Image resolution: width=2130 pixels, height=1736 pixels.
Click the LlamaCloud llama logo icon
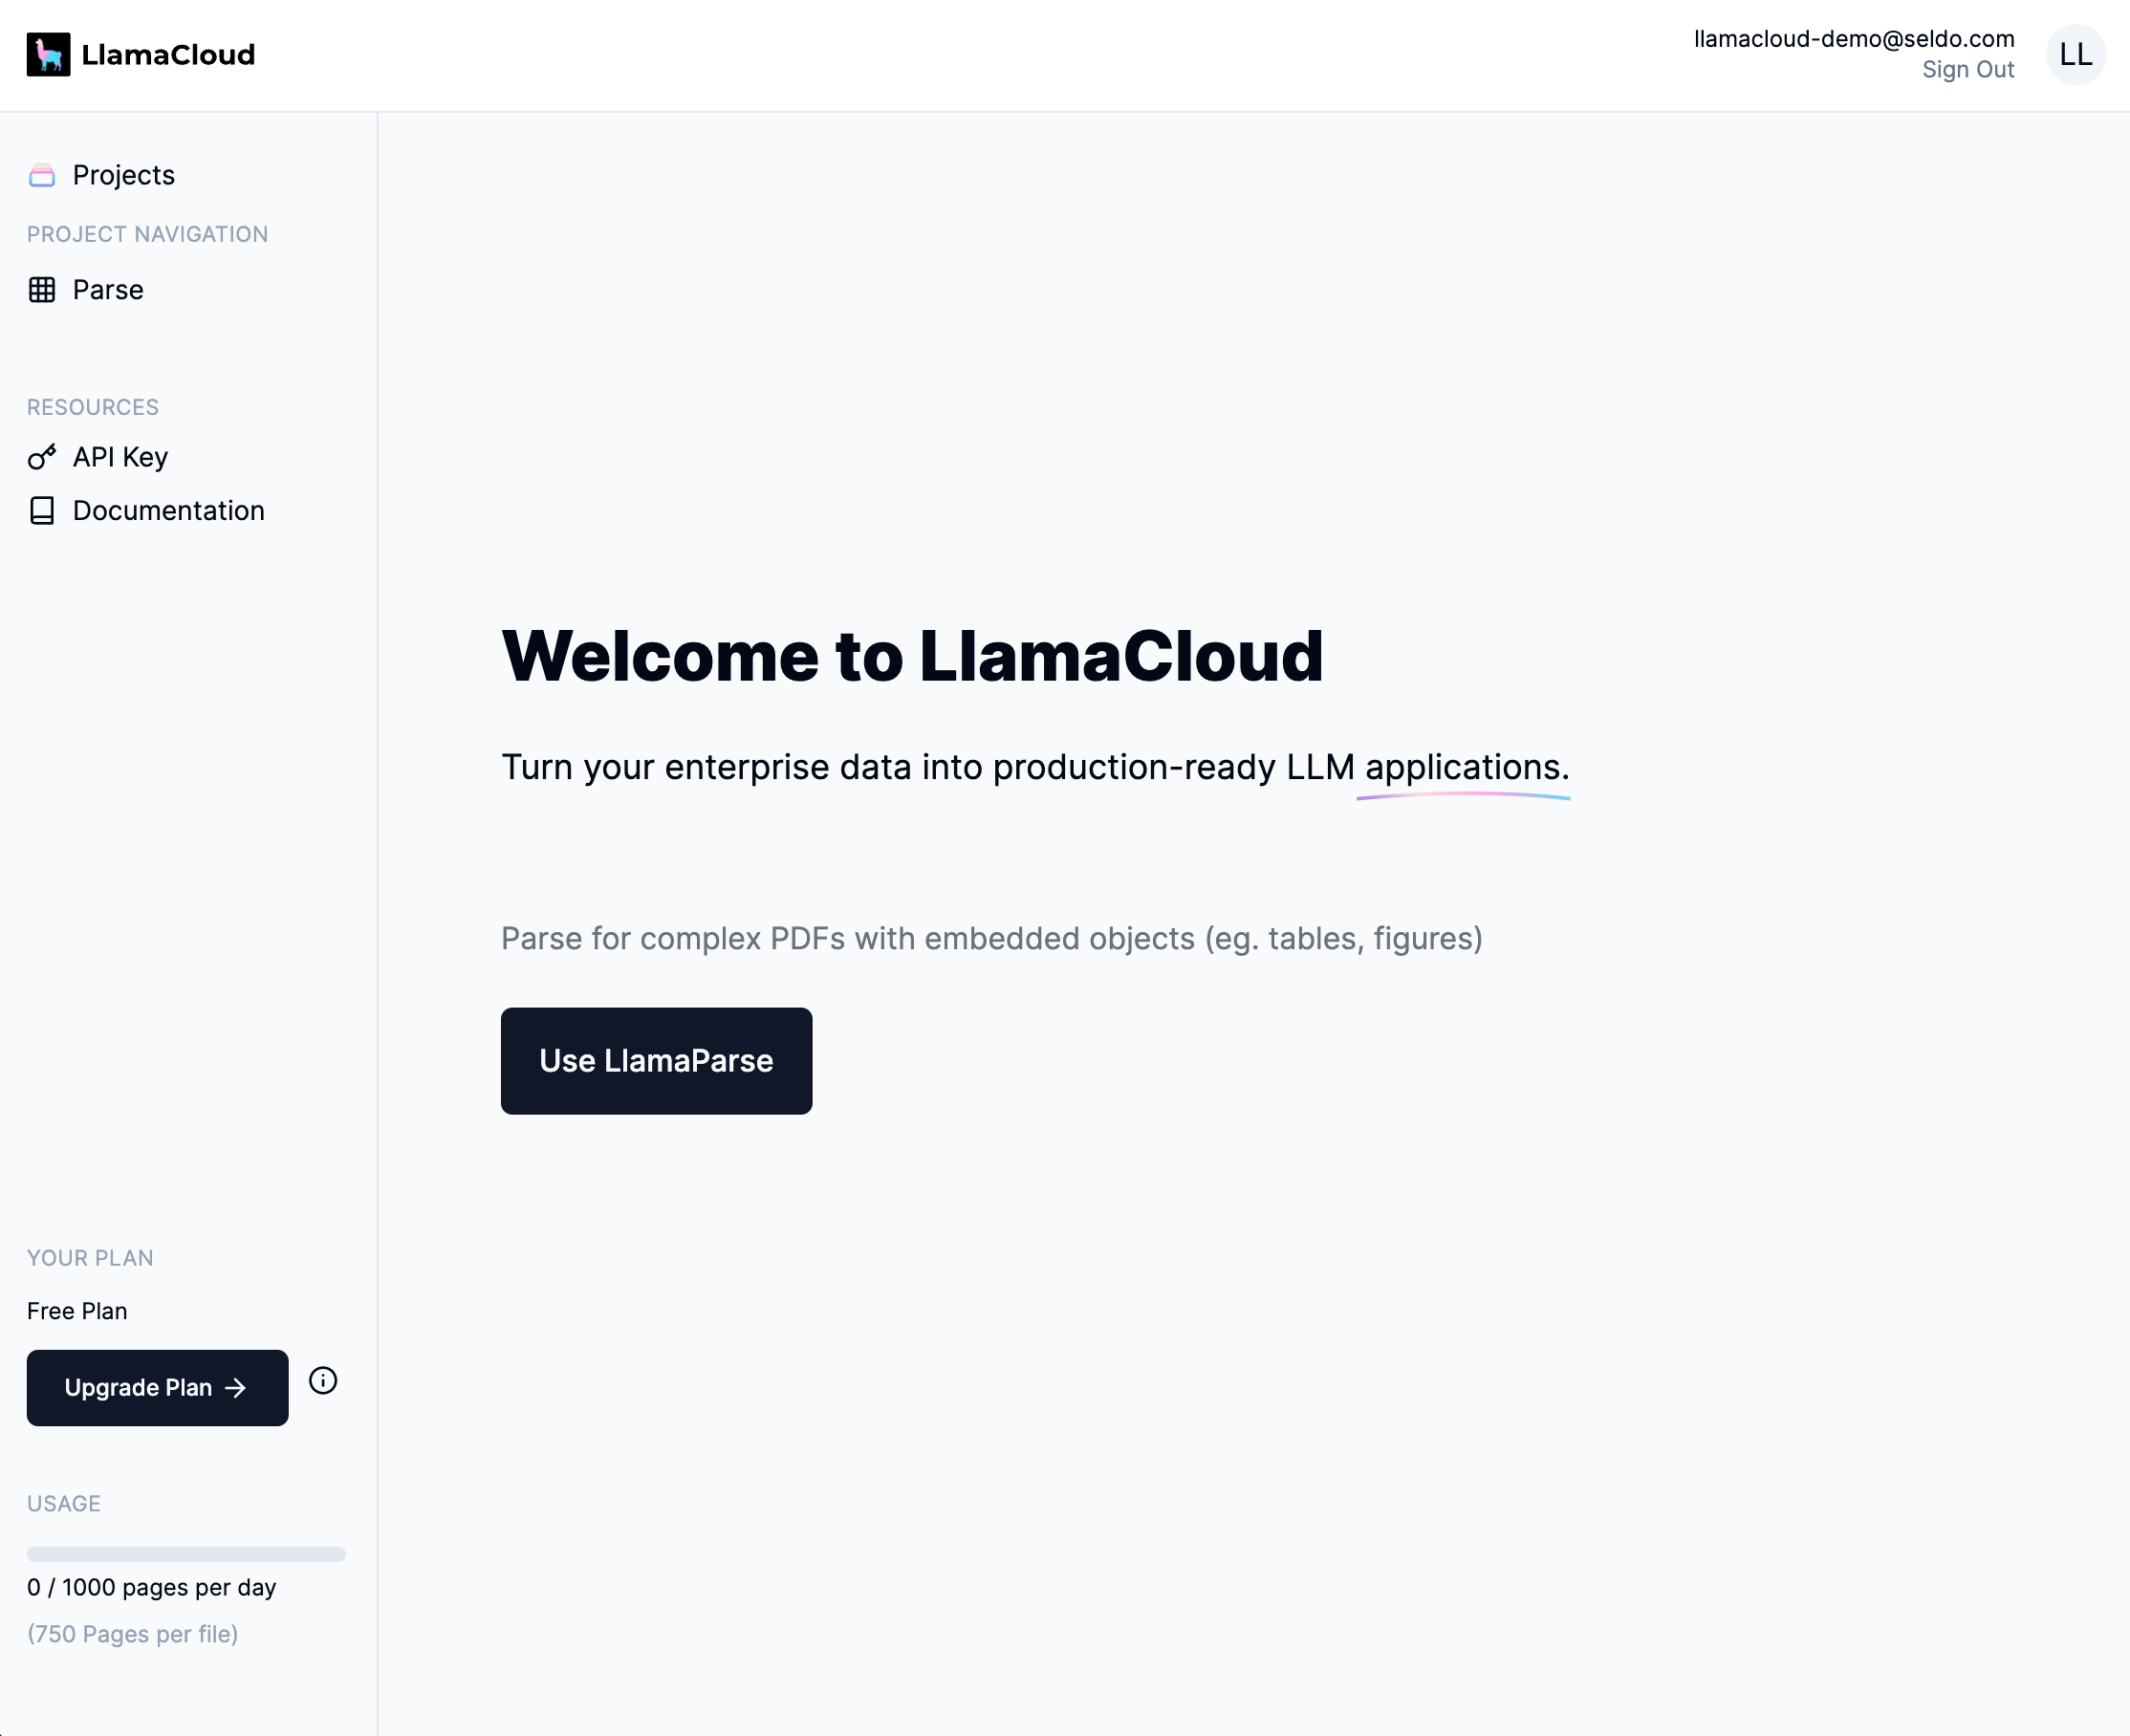pos(48,54)
